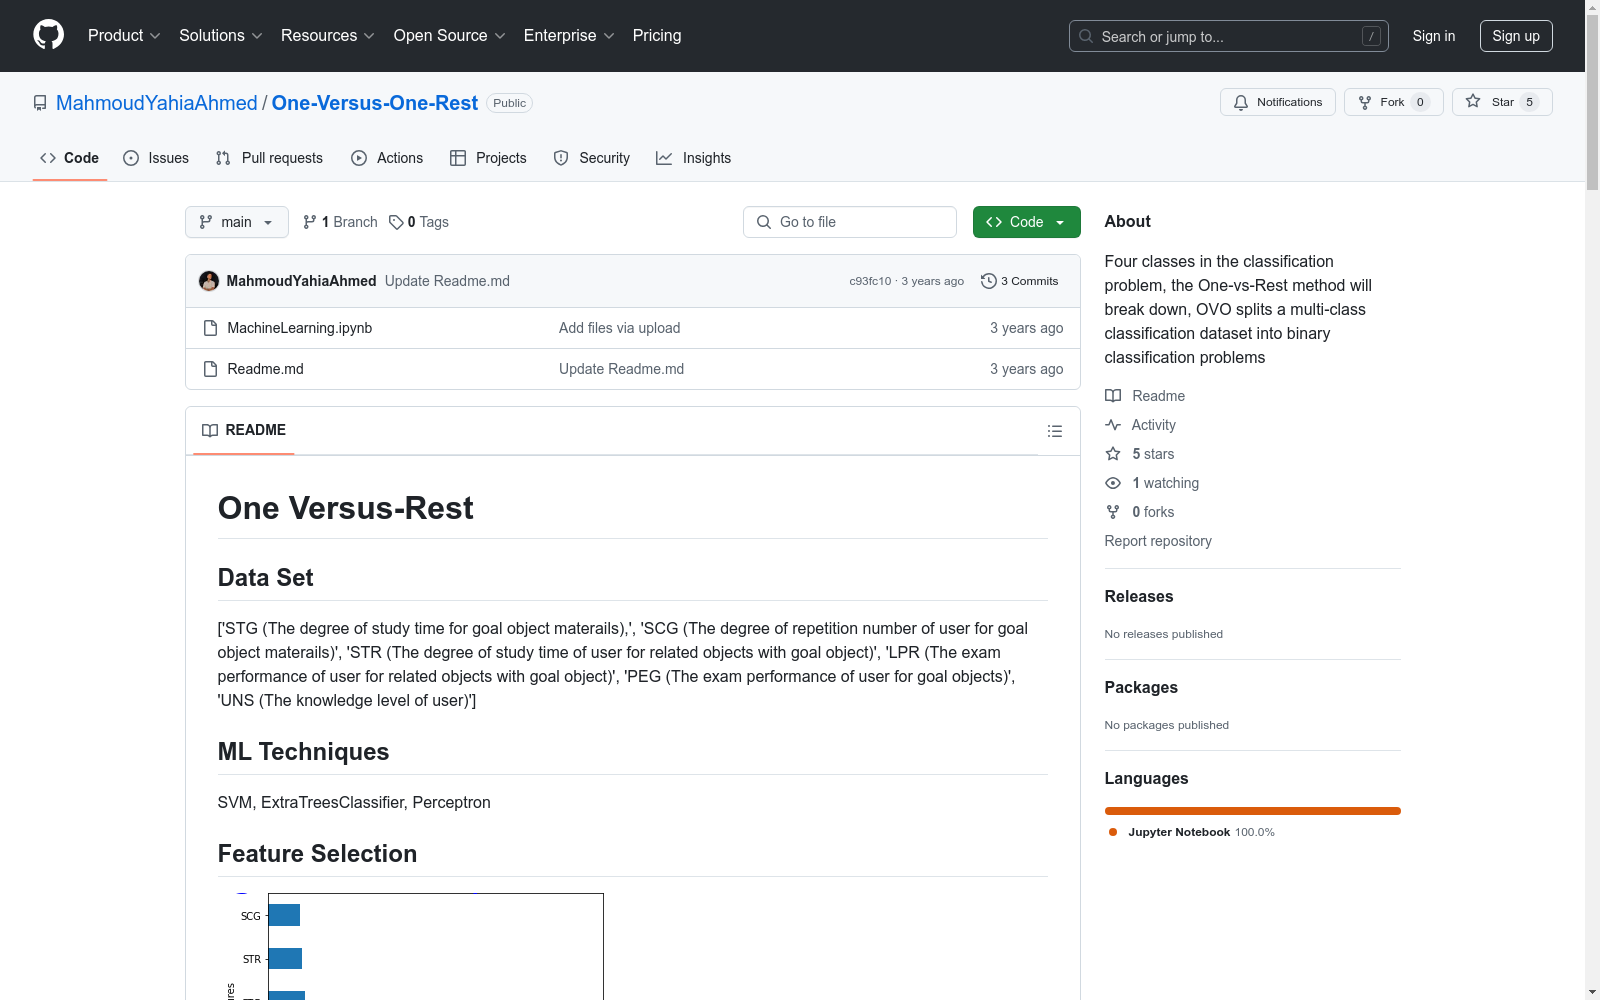Expand the Open Source menu

tap(450, 35)
